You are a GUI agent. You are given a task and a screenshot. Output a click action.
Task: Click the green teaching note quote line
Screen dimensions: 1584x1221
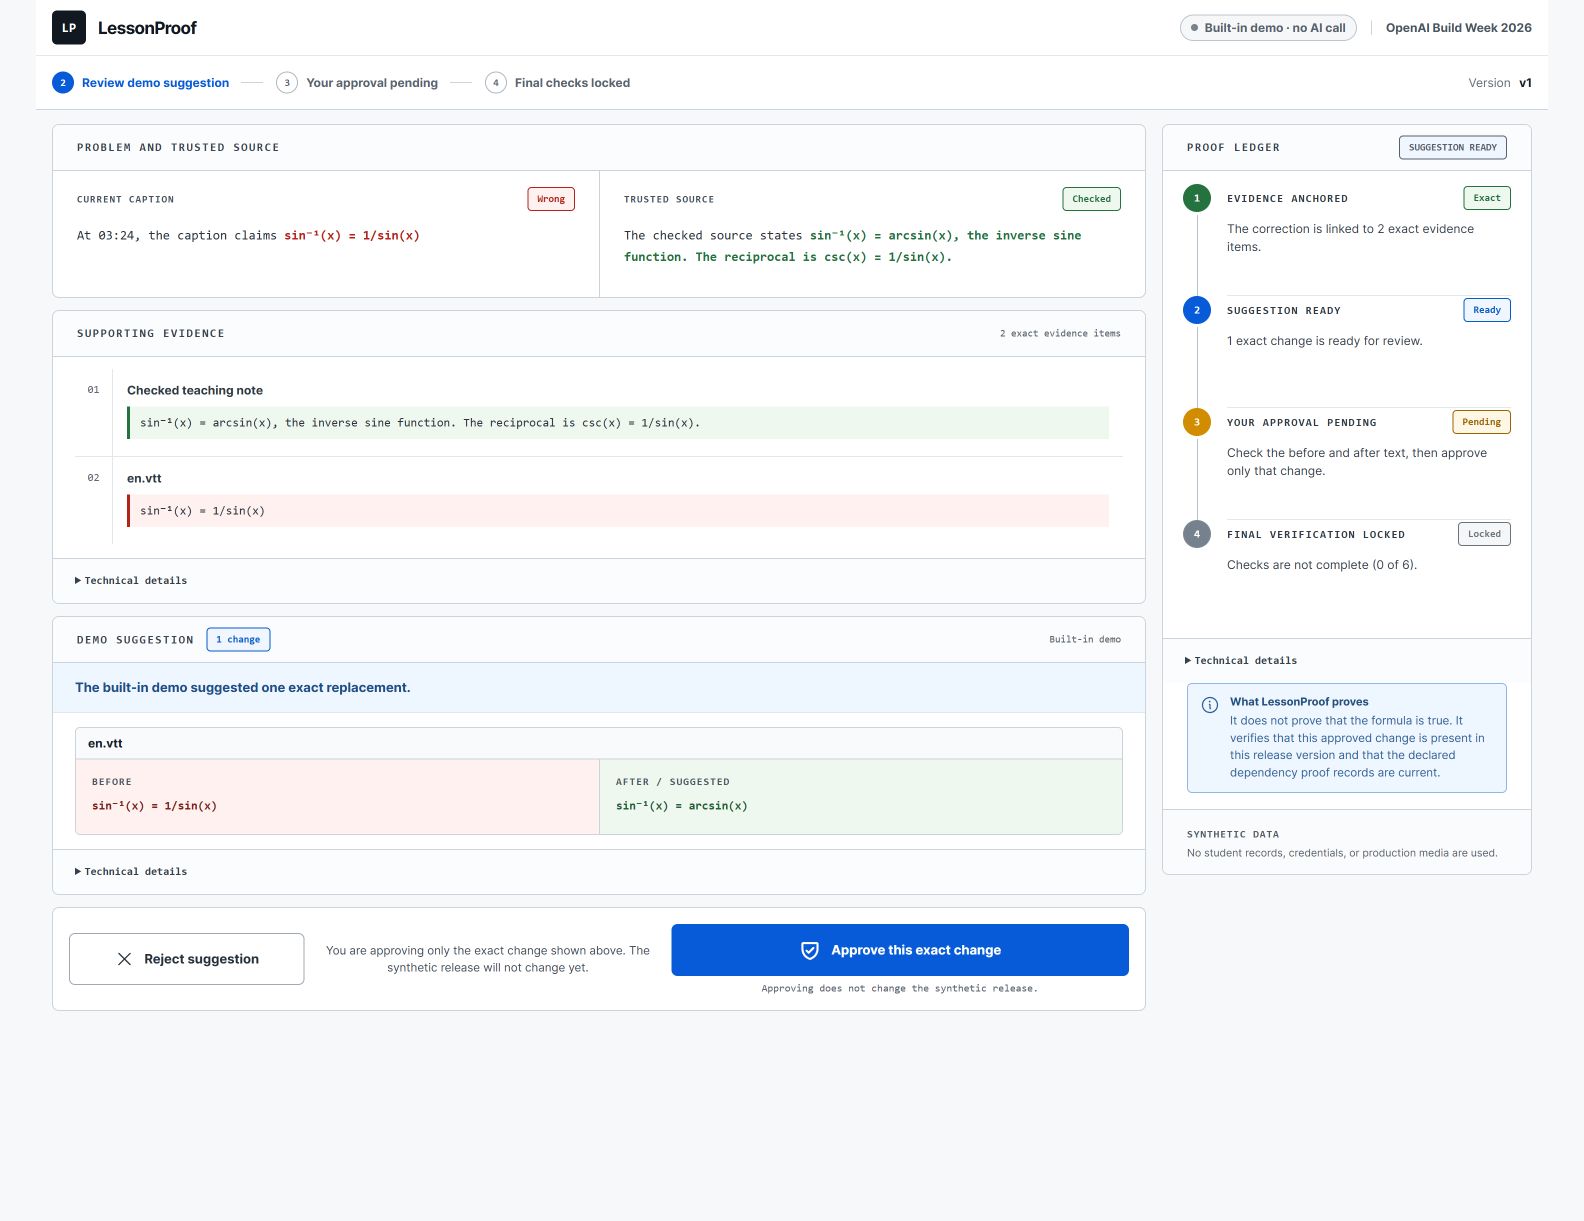(x=618, y=423)
